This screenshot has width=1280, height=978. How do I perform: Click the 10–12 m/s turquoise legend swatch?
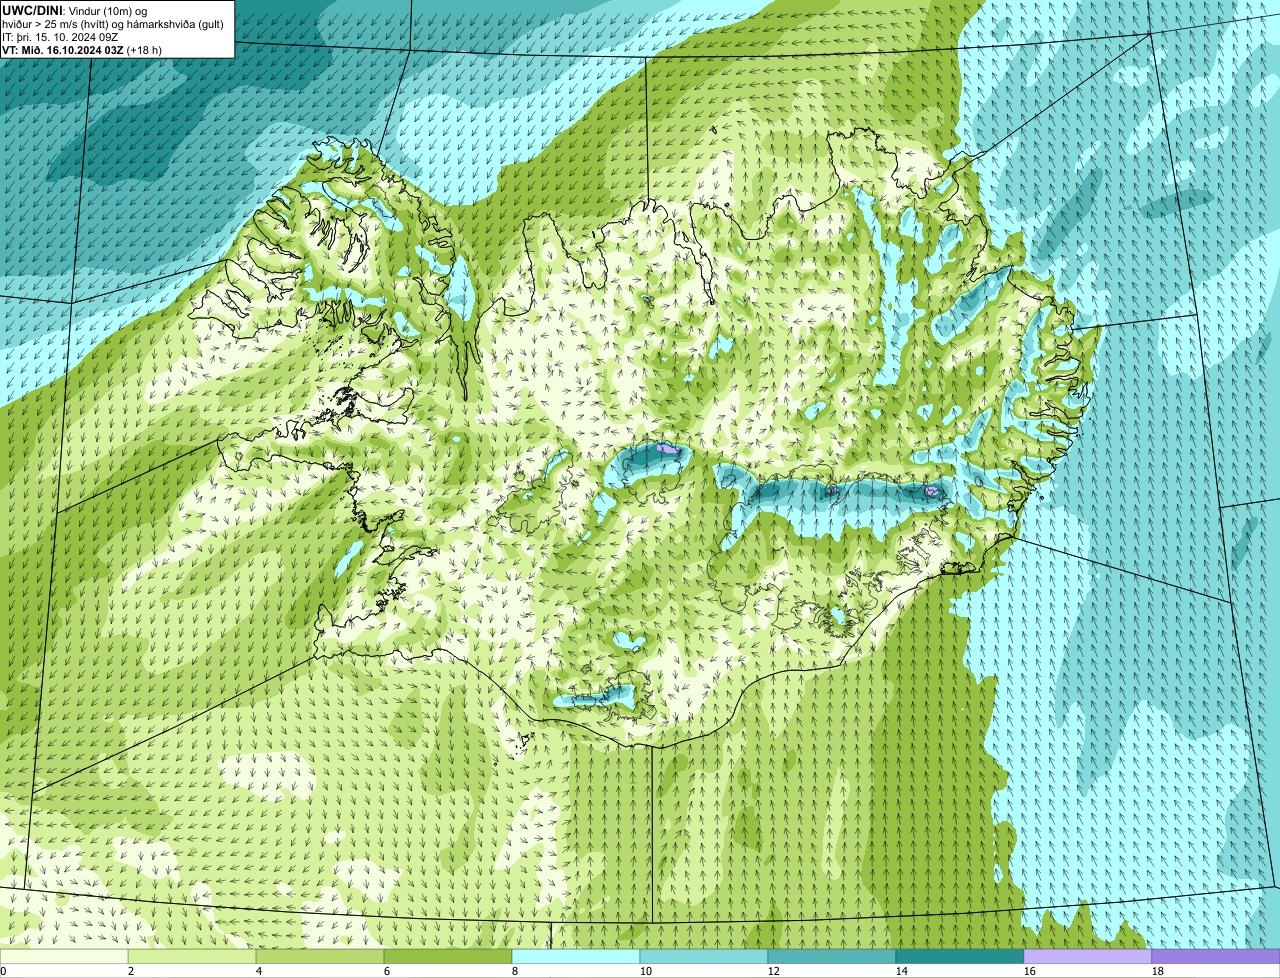point(704,956)
